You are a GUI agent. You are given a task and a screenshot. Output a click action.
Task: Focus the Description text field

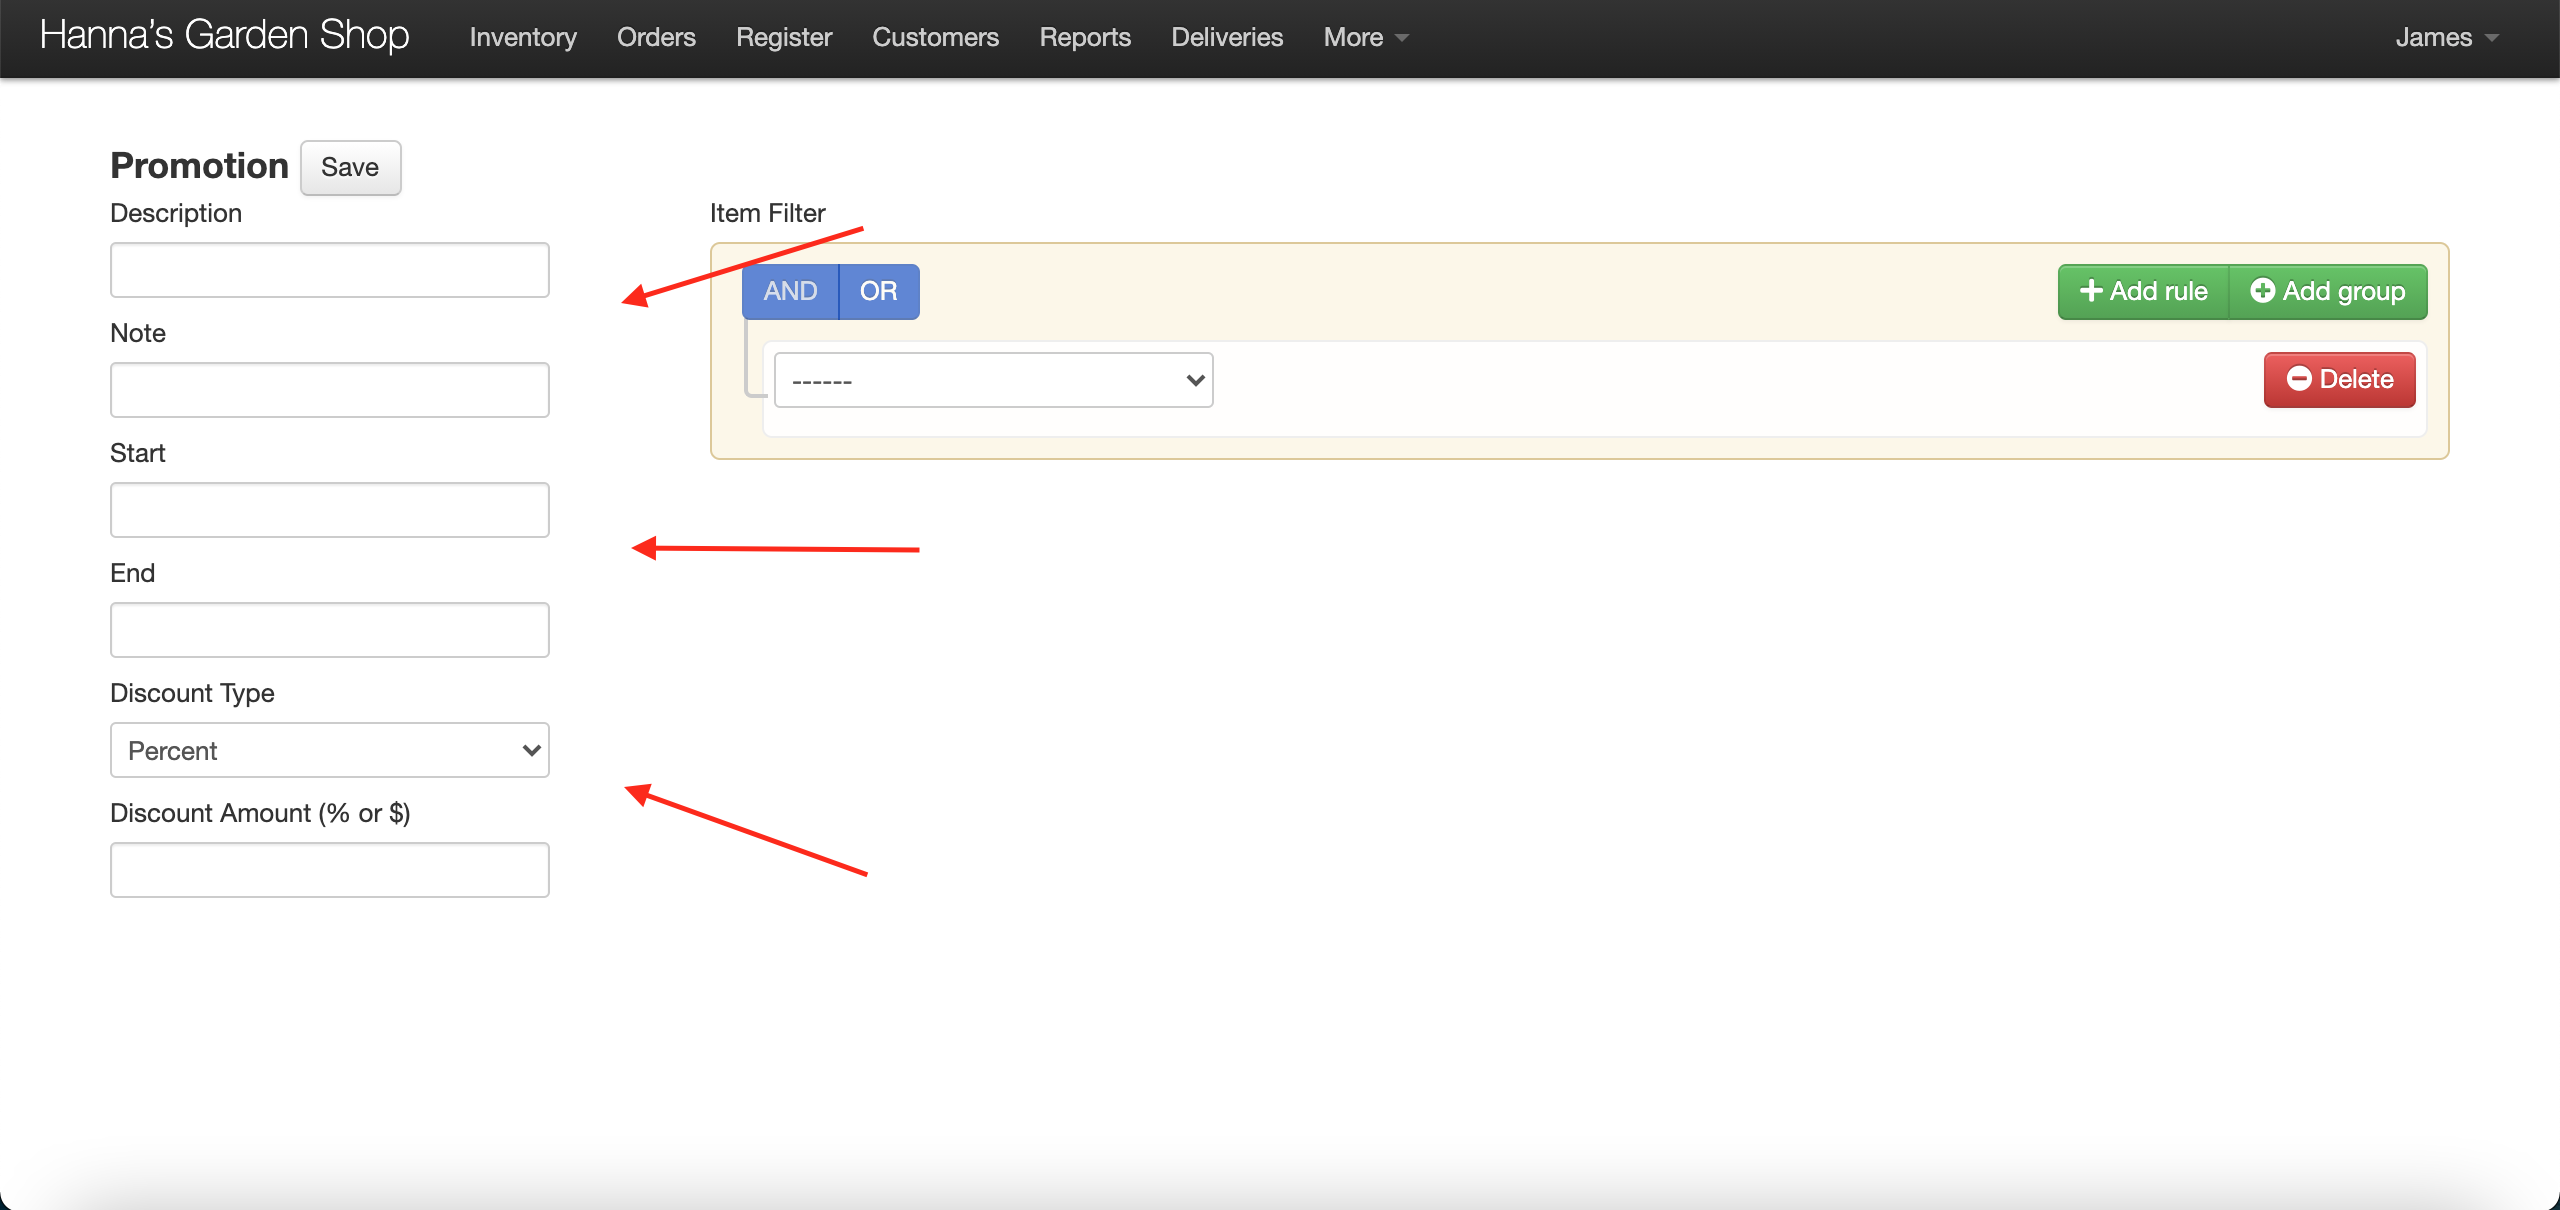[330, 270]
